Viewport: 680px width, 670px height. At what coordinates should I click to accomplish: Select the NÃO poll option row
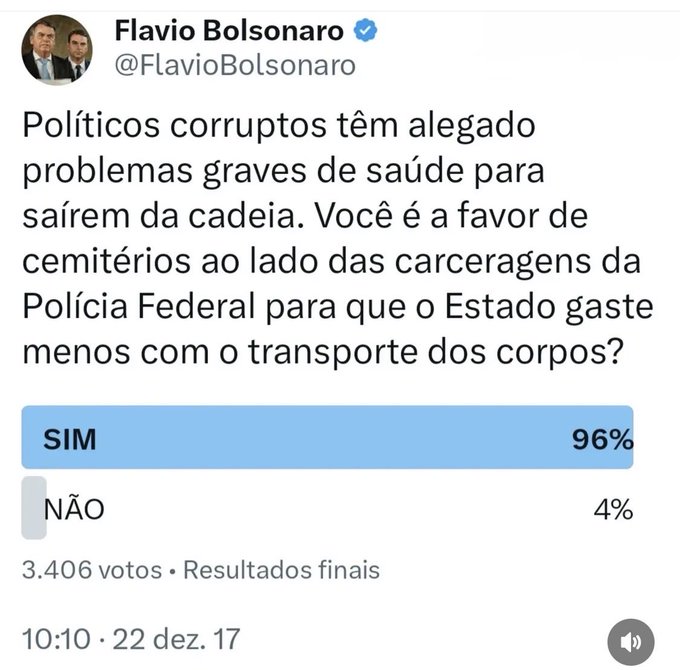(327, 509)
